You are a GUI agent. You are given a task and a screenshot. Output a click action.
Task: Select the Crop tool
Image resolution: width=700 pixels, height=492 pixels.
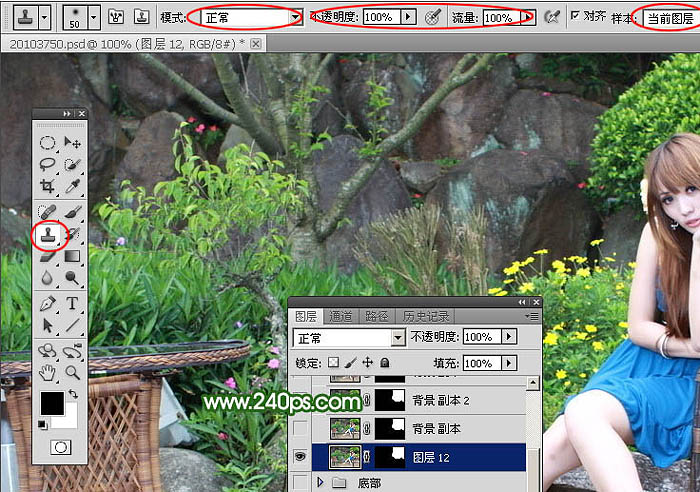point(47,186)
